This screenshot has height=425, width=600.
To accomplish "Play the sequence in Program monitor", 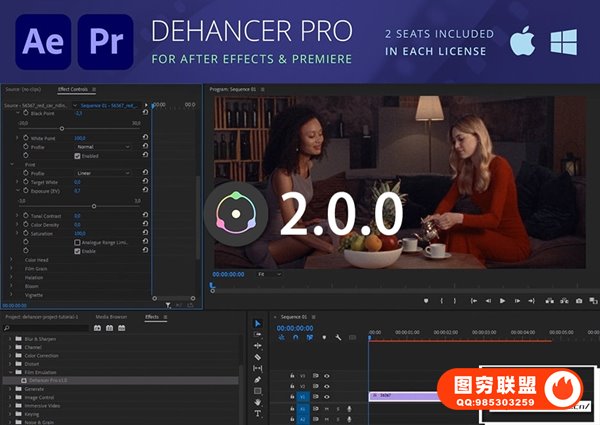I will tap(502, 300).
